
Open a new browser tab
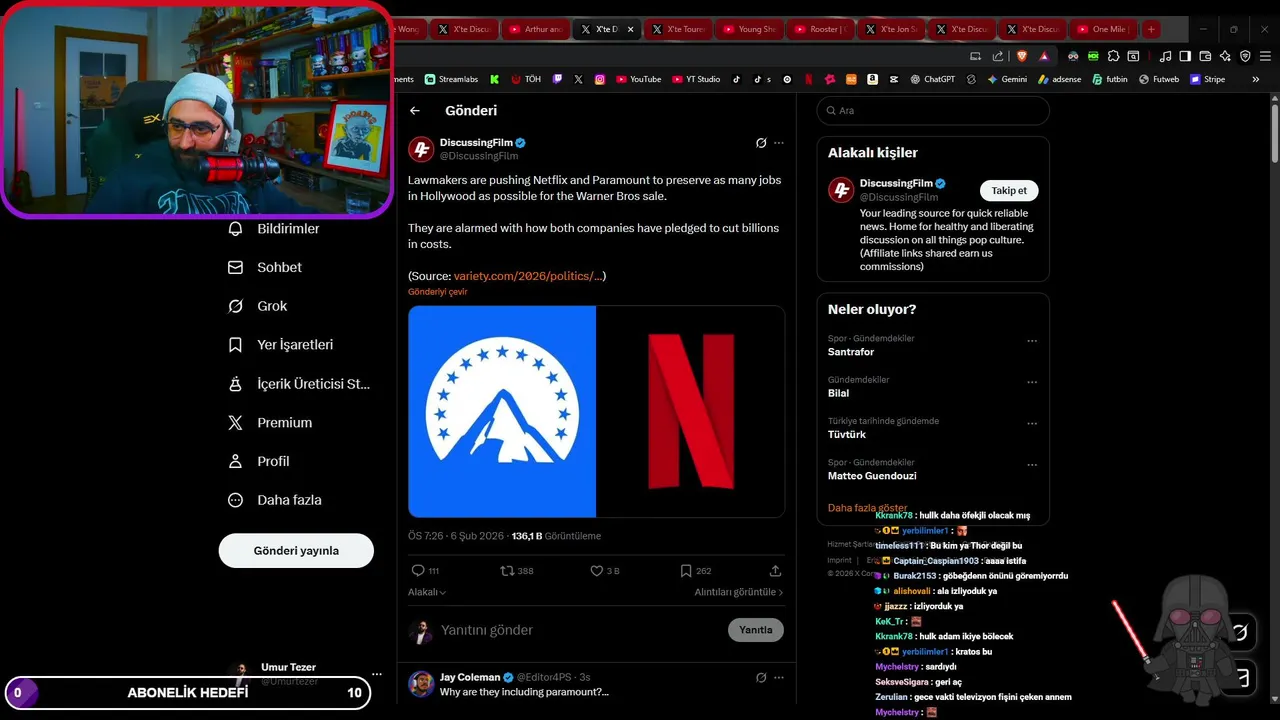tap(1151, 29)
